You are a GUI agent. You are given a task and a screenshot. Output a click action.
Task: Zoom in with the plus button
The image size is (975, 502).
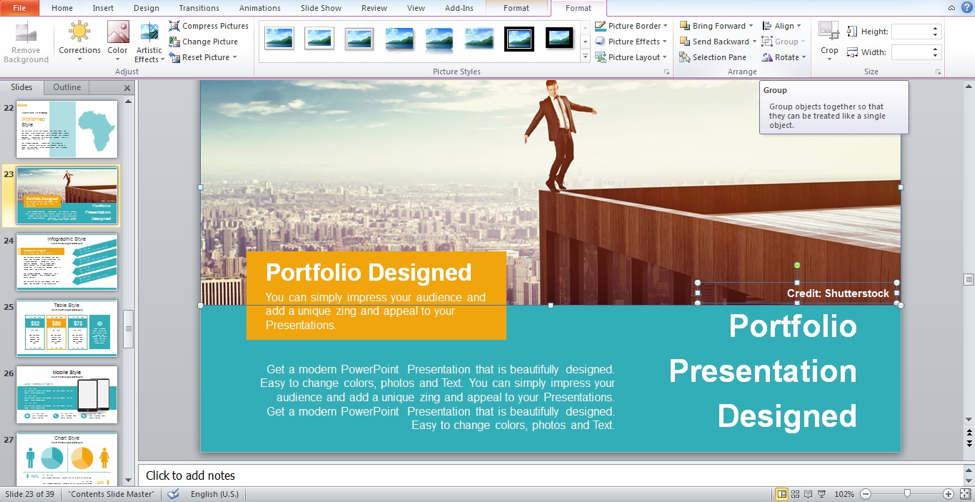pyautogui.click(x=948, y=494)
